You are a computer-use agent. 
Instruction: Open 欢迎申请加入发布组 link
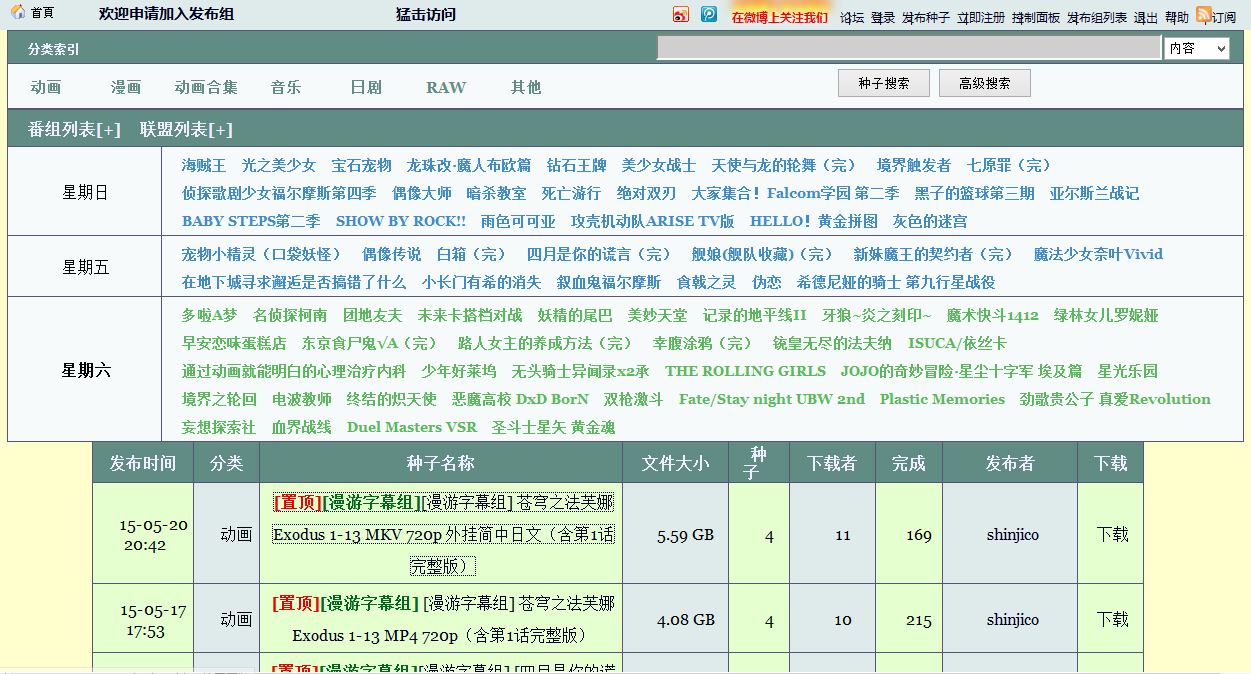click(167, 14)
